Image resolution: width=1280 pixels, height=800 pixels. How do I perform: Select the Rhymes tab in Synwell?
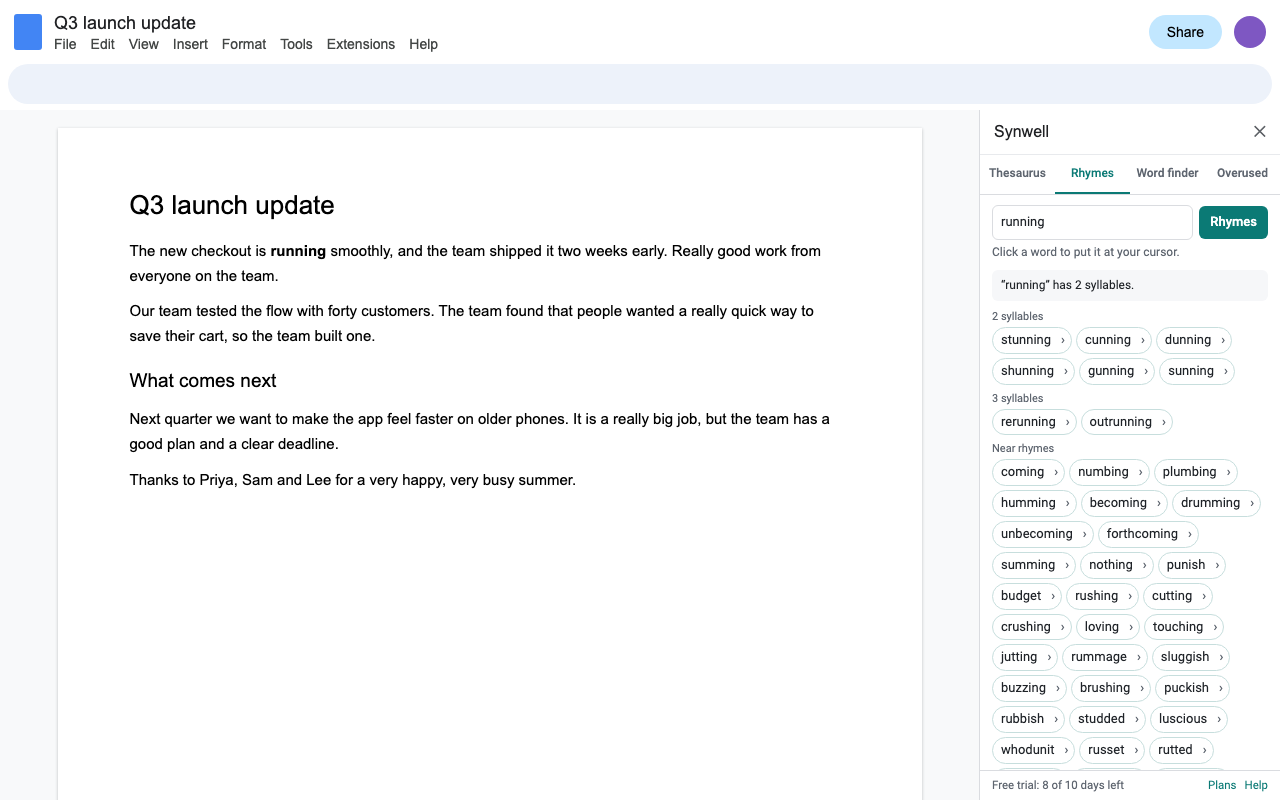click(1092, 173)
